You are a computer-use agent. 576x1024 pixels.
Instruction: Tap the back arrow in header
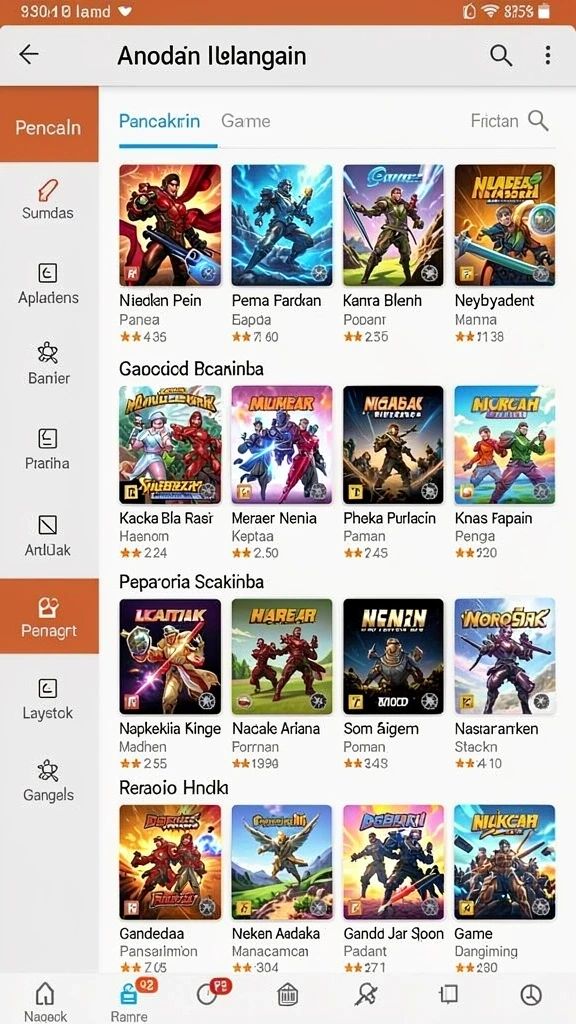point(29,55)
